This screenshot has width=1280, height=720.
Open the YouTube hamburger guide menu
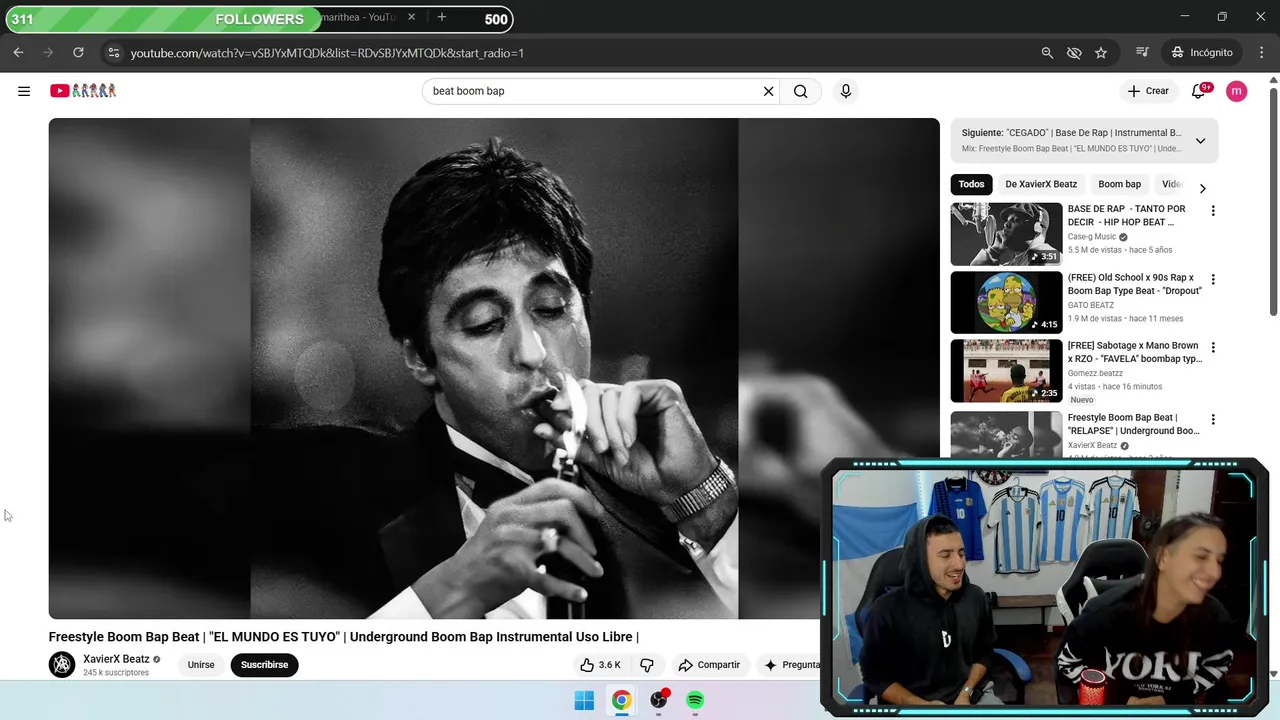(24, 91)
